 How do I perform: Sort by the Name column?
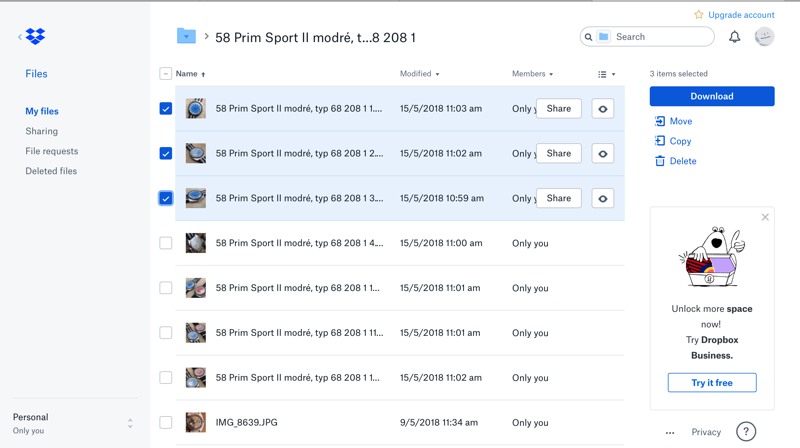click(x=190, y=73)
